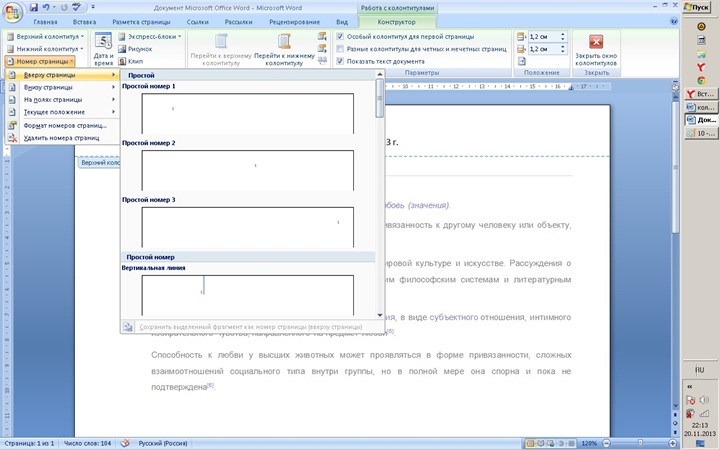Switch to the кол... taskbar window button
Viewport: 720px width, 450px height.
[701, 107]
